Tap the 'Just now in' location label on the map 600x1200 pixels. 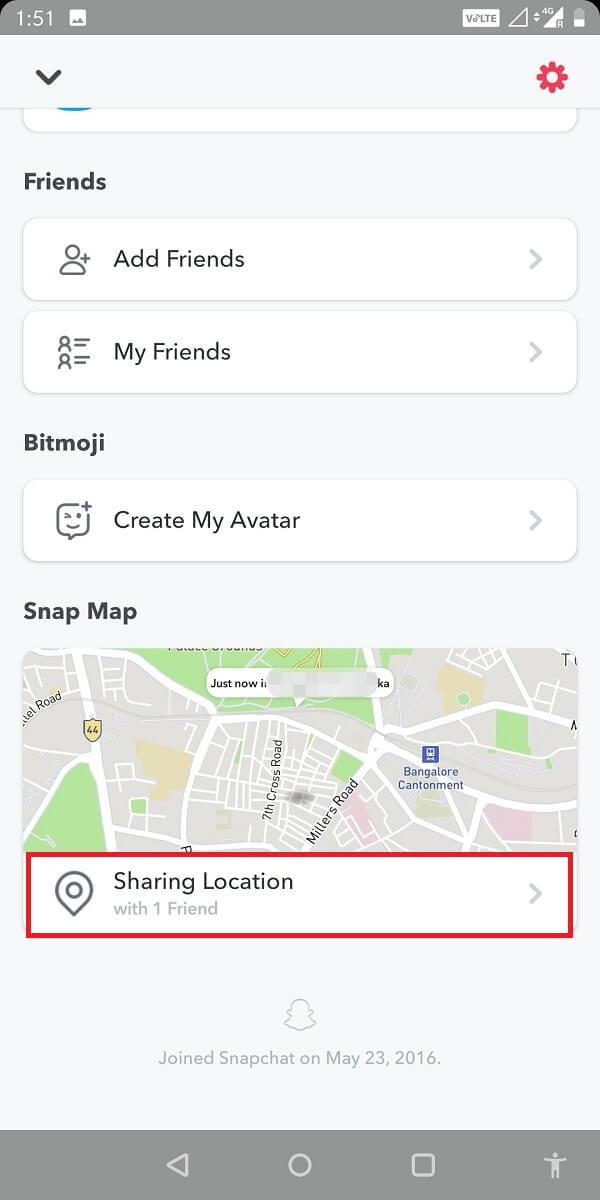coord(299,682)
